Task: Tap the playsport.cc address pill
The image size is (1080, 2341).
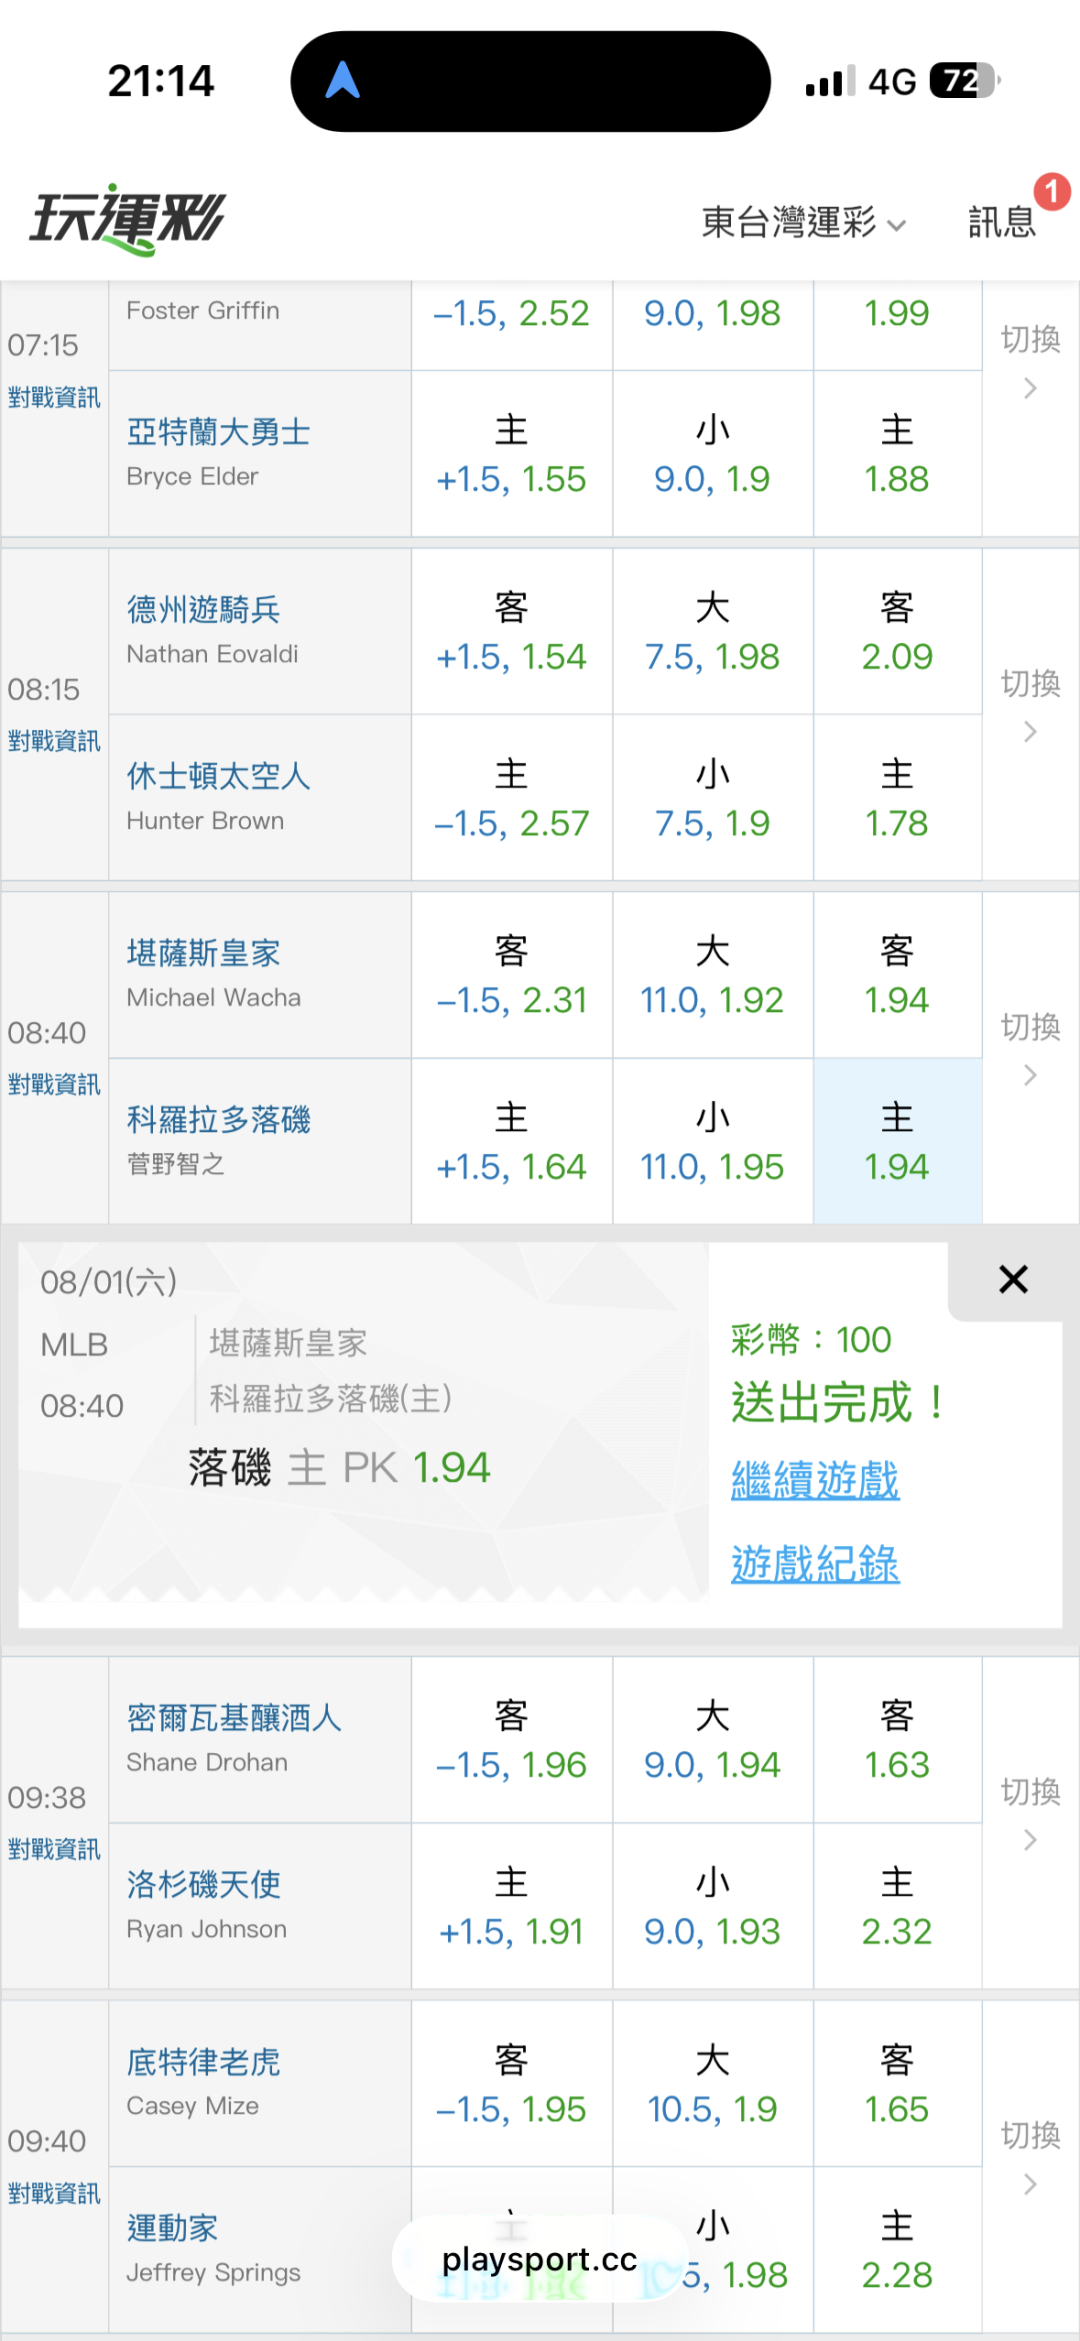Action: pyautogui.click(x=539, y=2259)
